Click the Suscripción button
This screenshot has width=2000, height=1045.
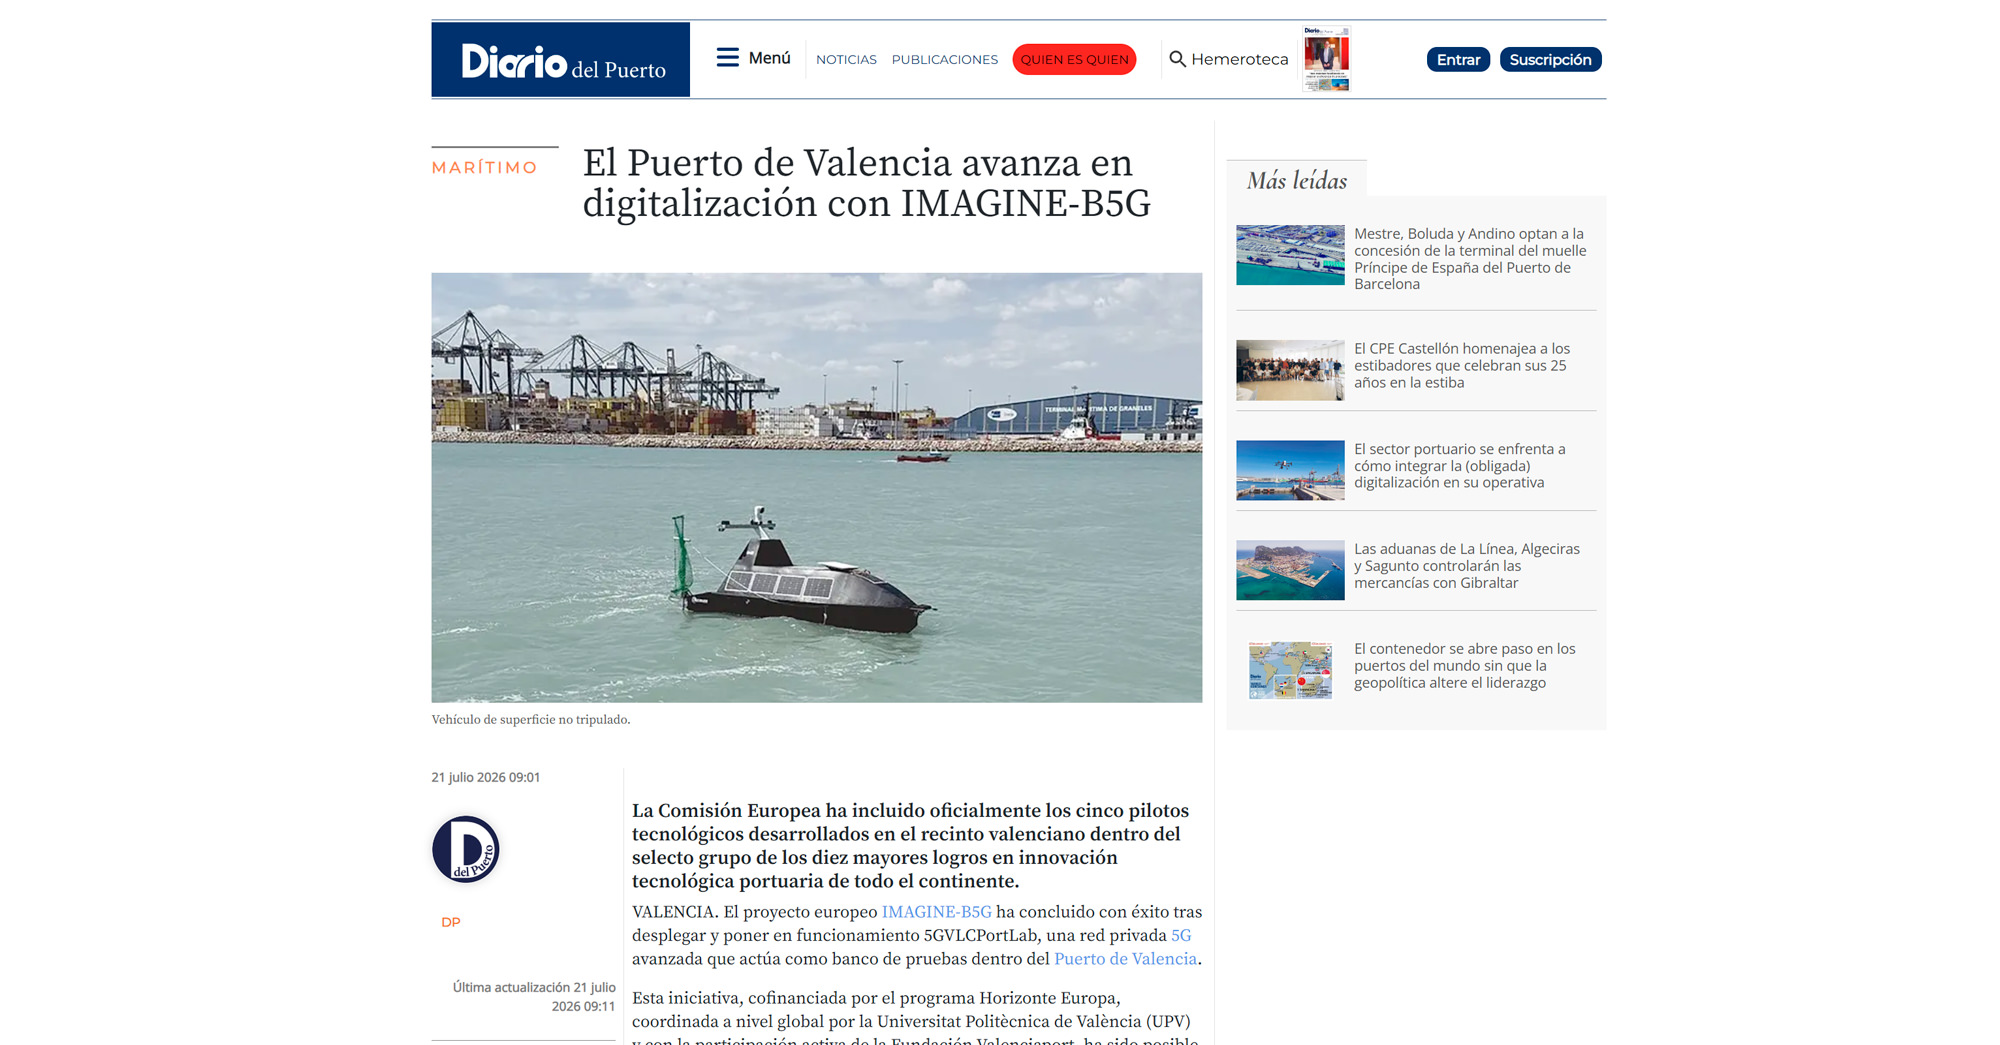click(1550, 60)
